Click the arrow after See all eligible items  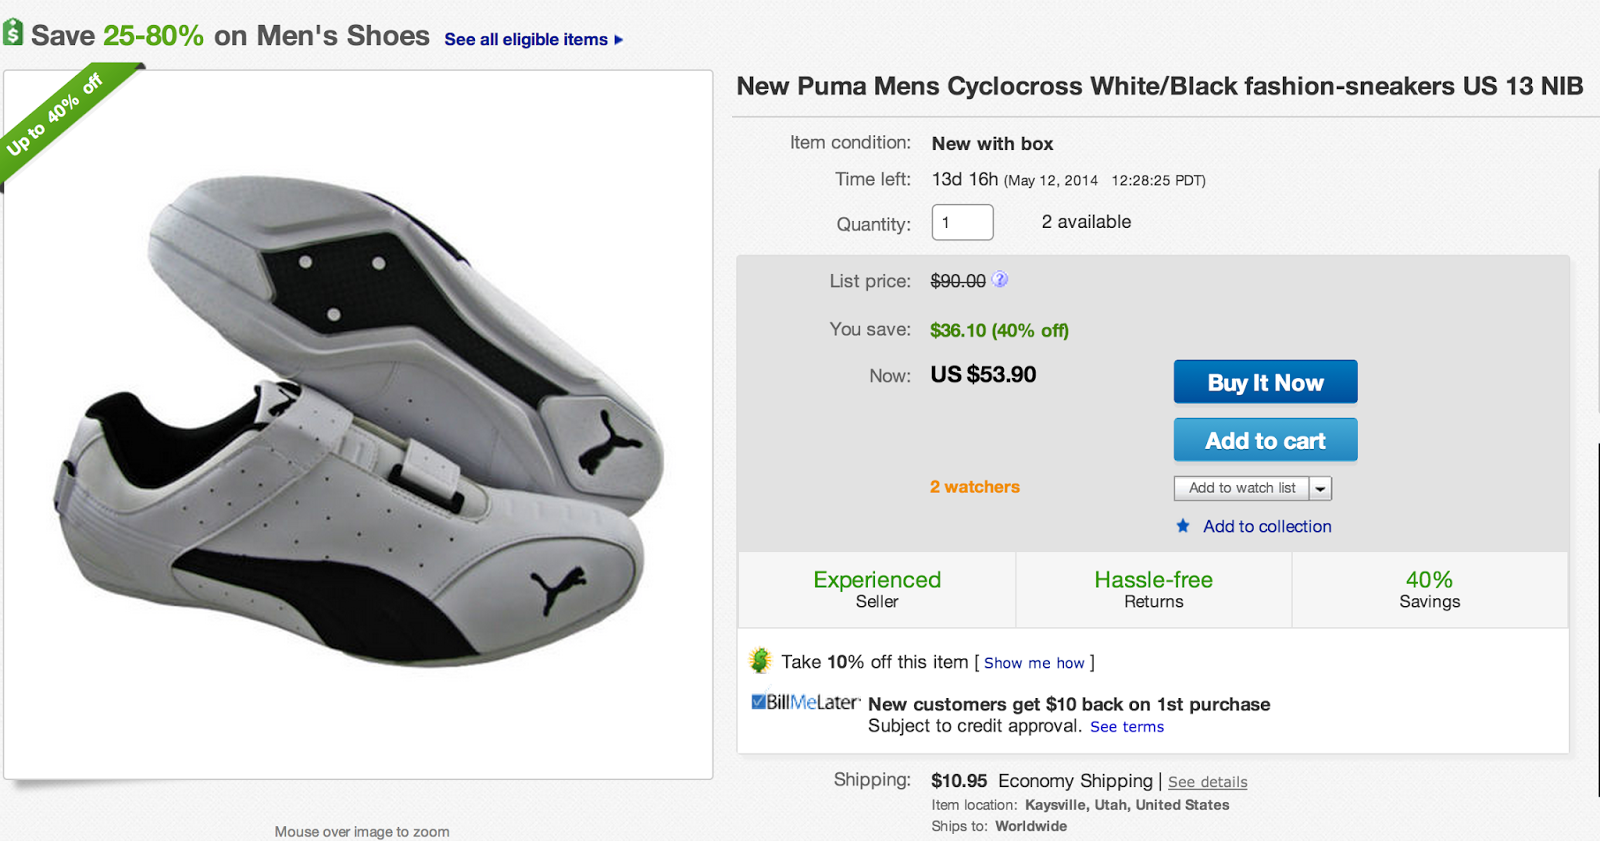(619, 40)
